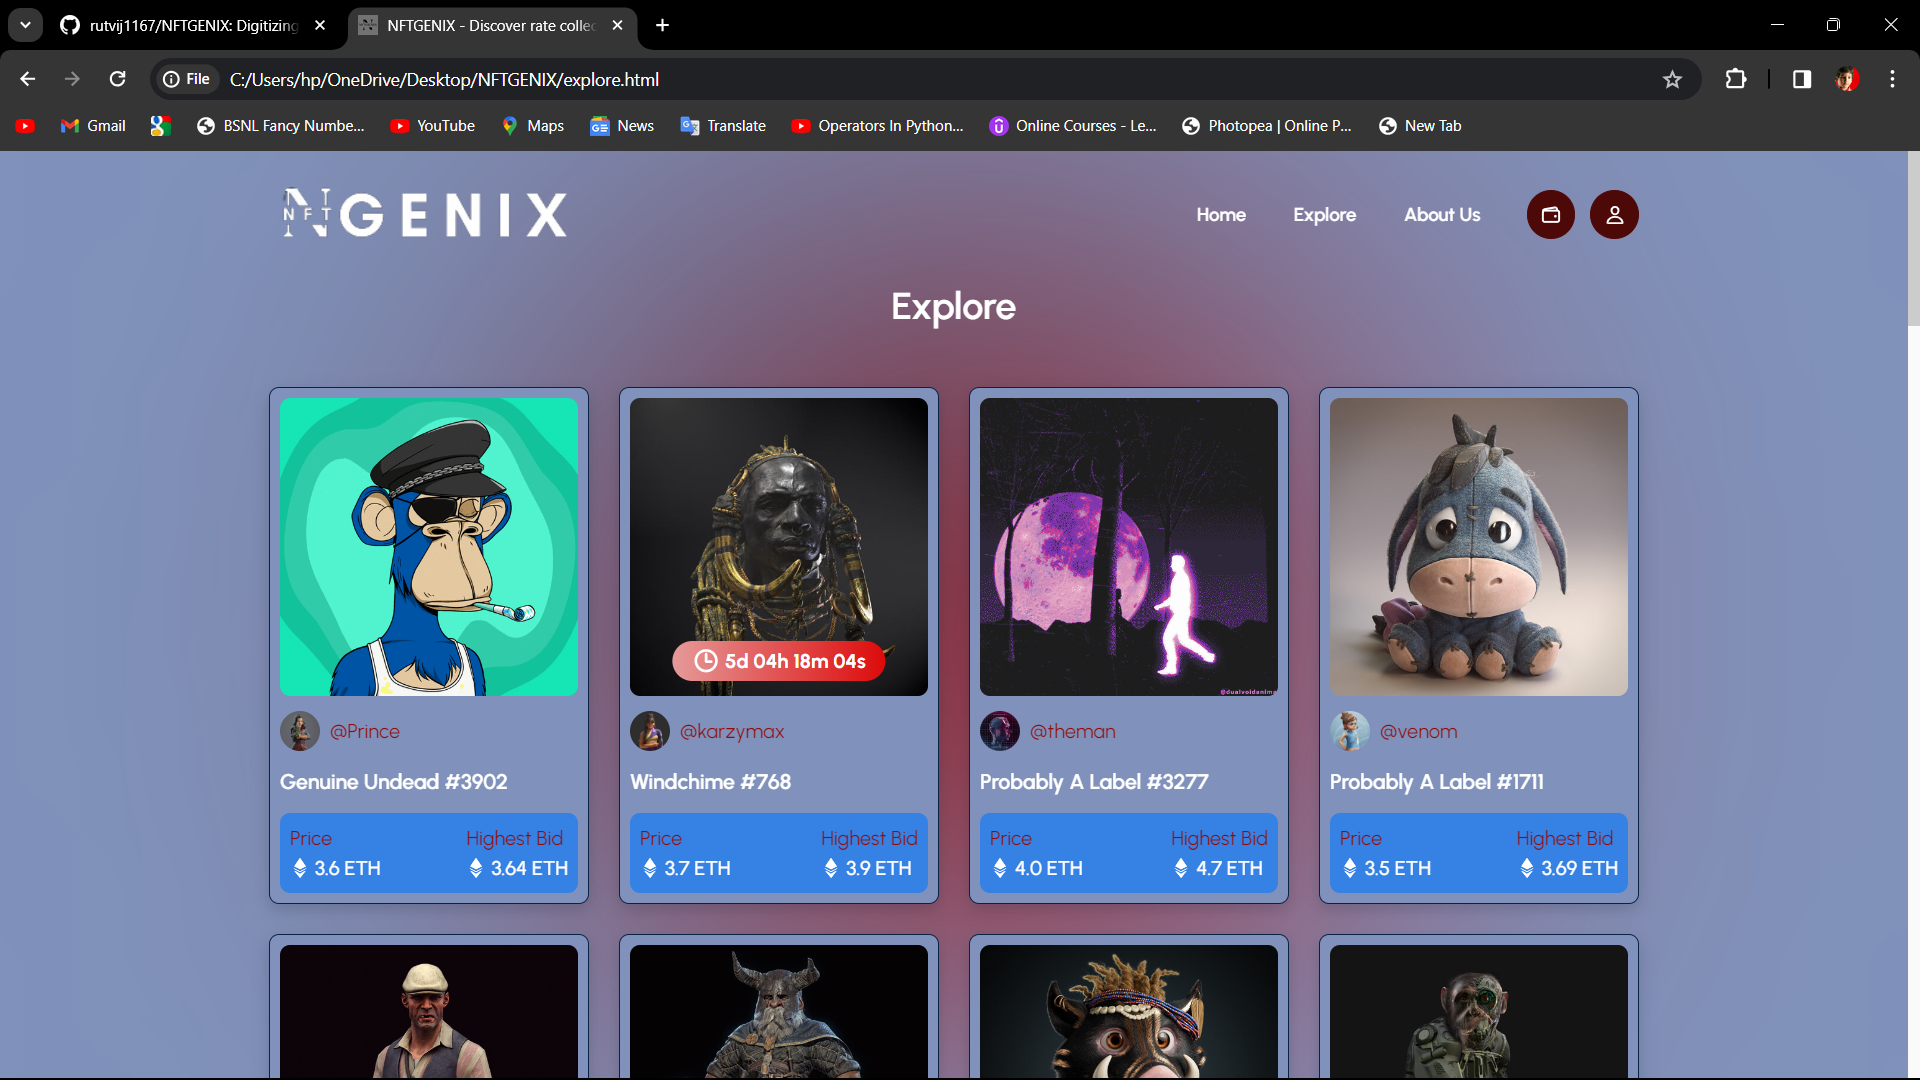Click the page vertical scrollbar

(1913, 240)
